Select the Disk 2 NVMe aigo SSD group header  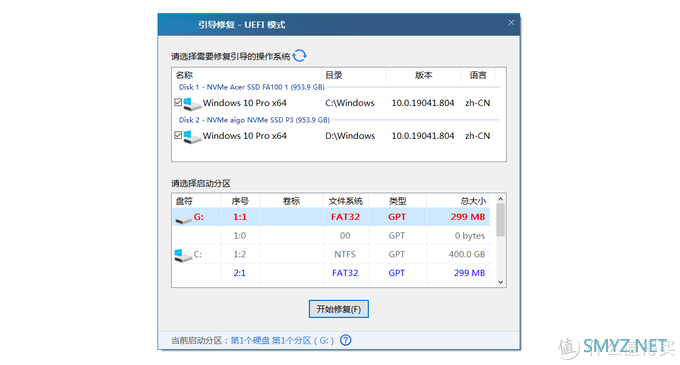click(255, 120)
